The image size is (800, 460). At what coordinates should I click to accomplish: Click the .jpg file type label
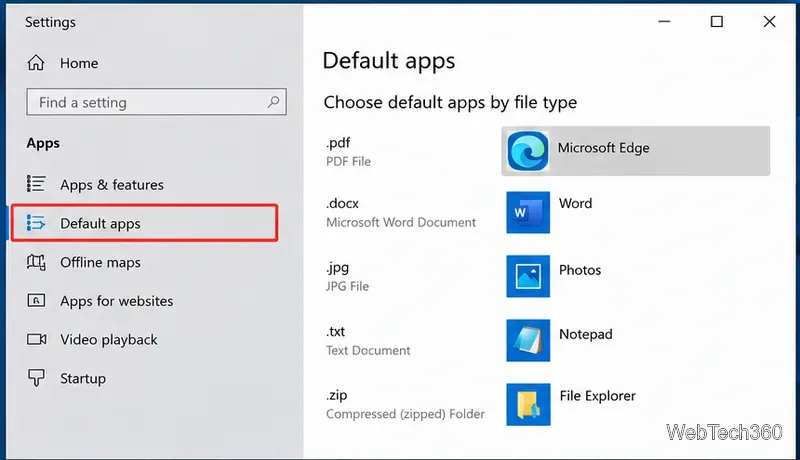337,268
